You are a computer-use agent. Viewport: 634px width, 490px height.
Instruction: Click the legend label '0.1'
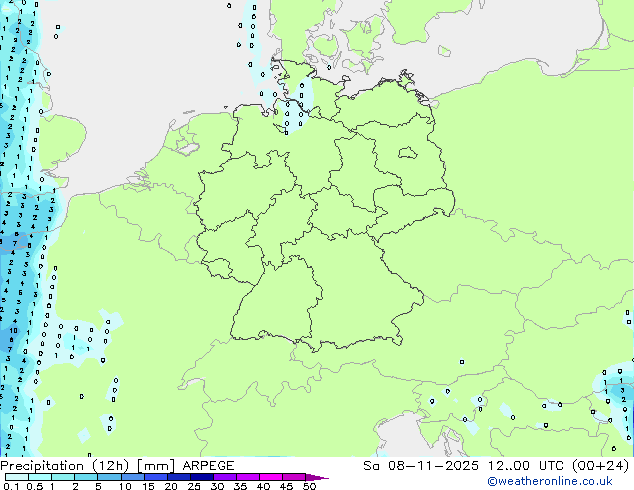click(x=11, y=486)
